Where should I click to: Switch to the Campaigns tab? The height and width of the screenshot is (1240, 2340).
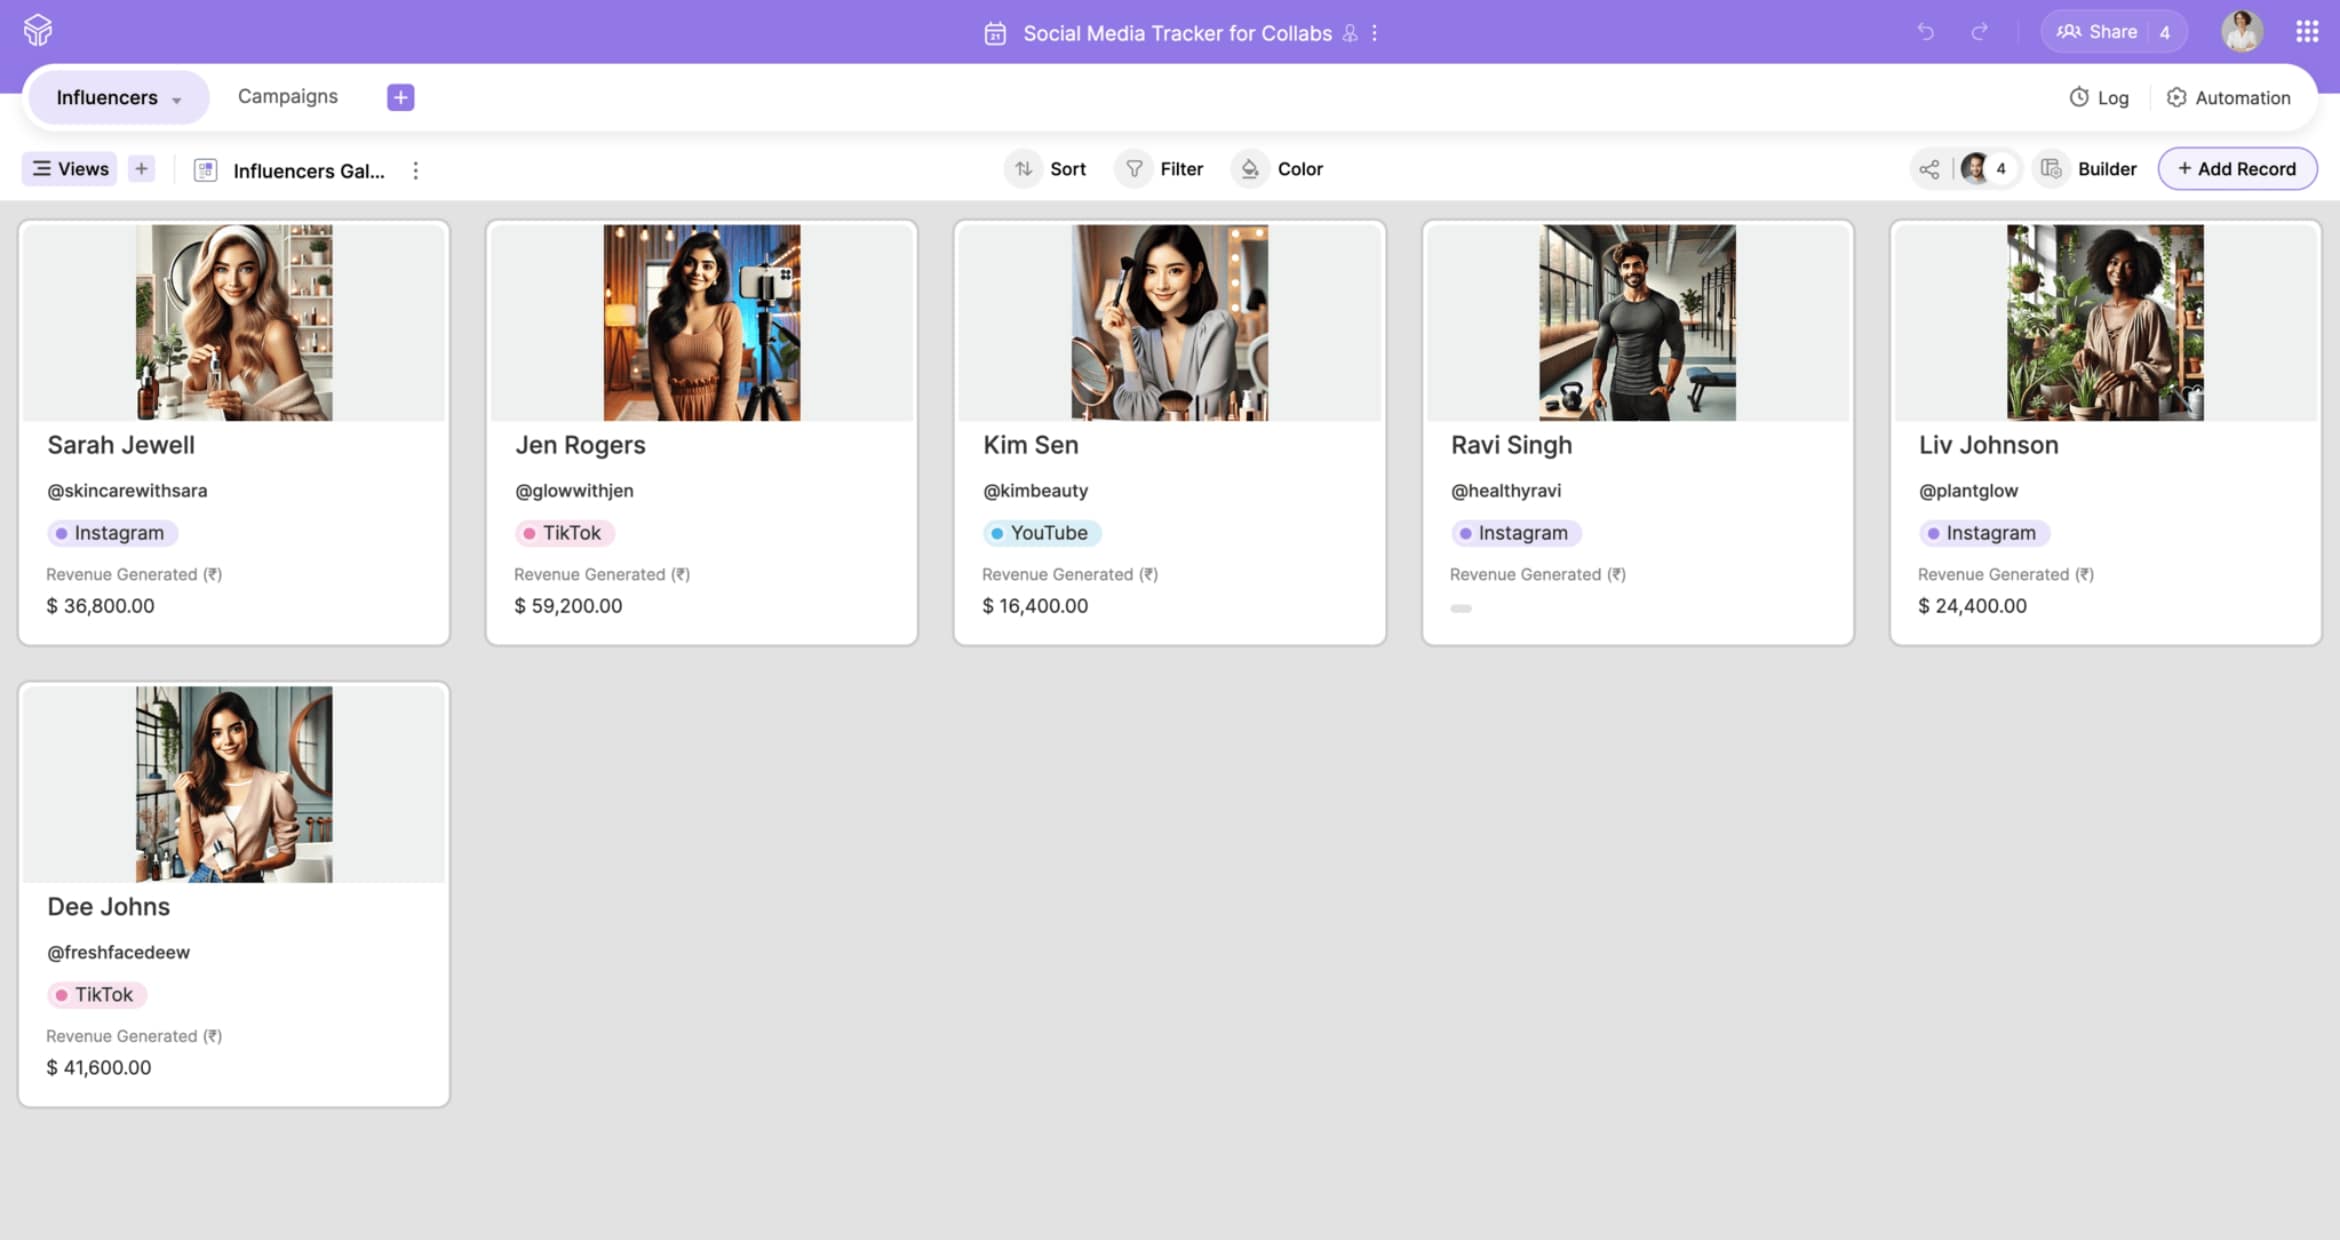pos(287,96)
